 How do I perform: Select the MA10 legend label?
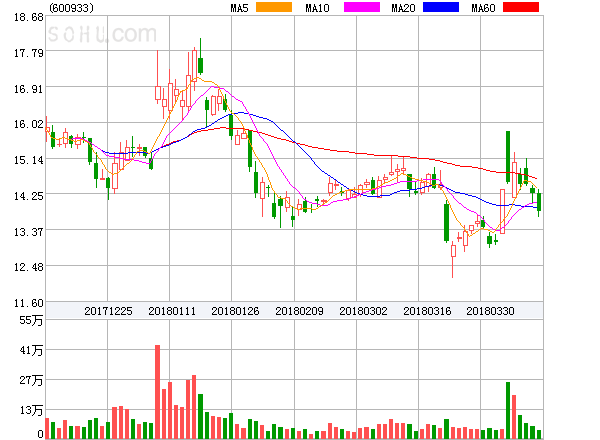(x=317, y=8)
